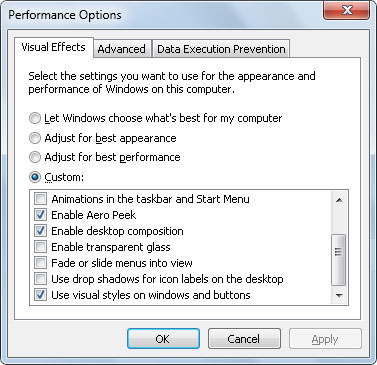
Task: Confirm settings with the OK button
Action: 163,339
